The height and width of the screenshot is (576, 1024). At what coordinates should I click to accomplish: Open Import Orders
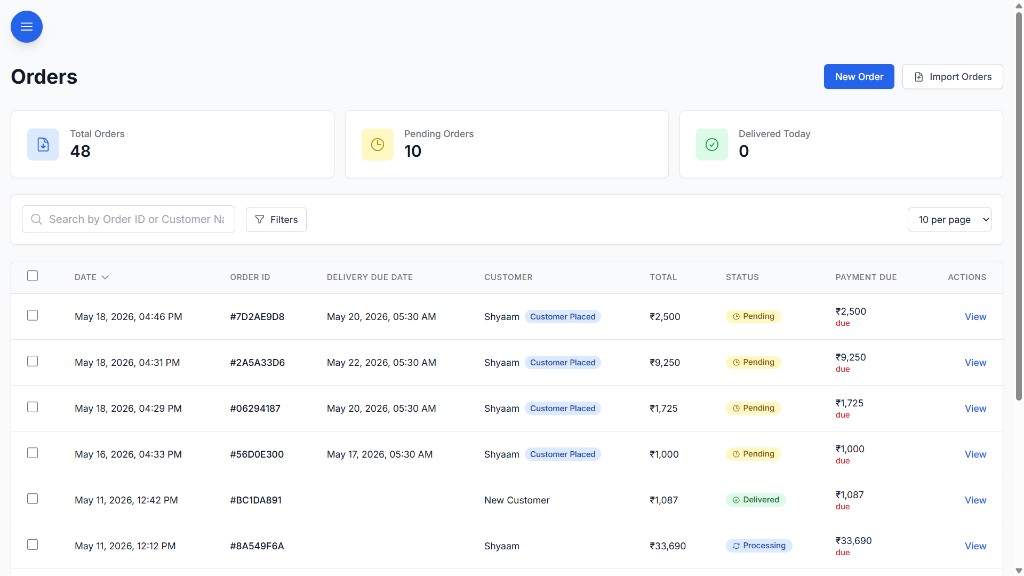[x=952, y=76]
